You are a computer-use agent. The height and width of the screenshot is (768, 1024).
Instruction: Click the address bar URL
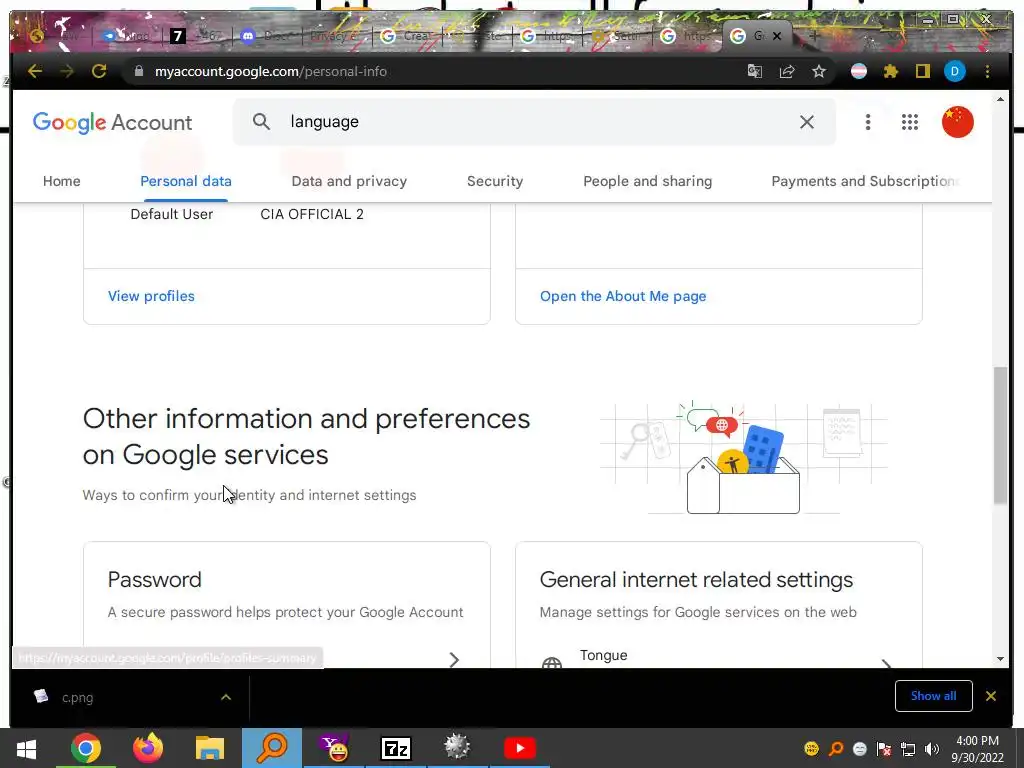(x=270, y=71)
